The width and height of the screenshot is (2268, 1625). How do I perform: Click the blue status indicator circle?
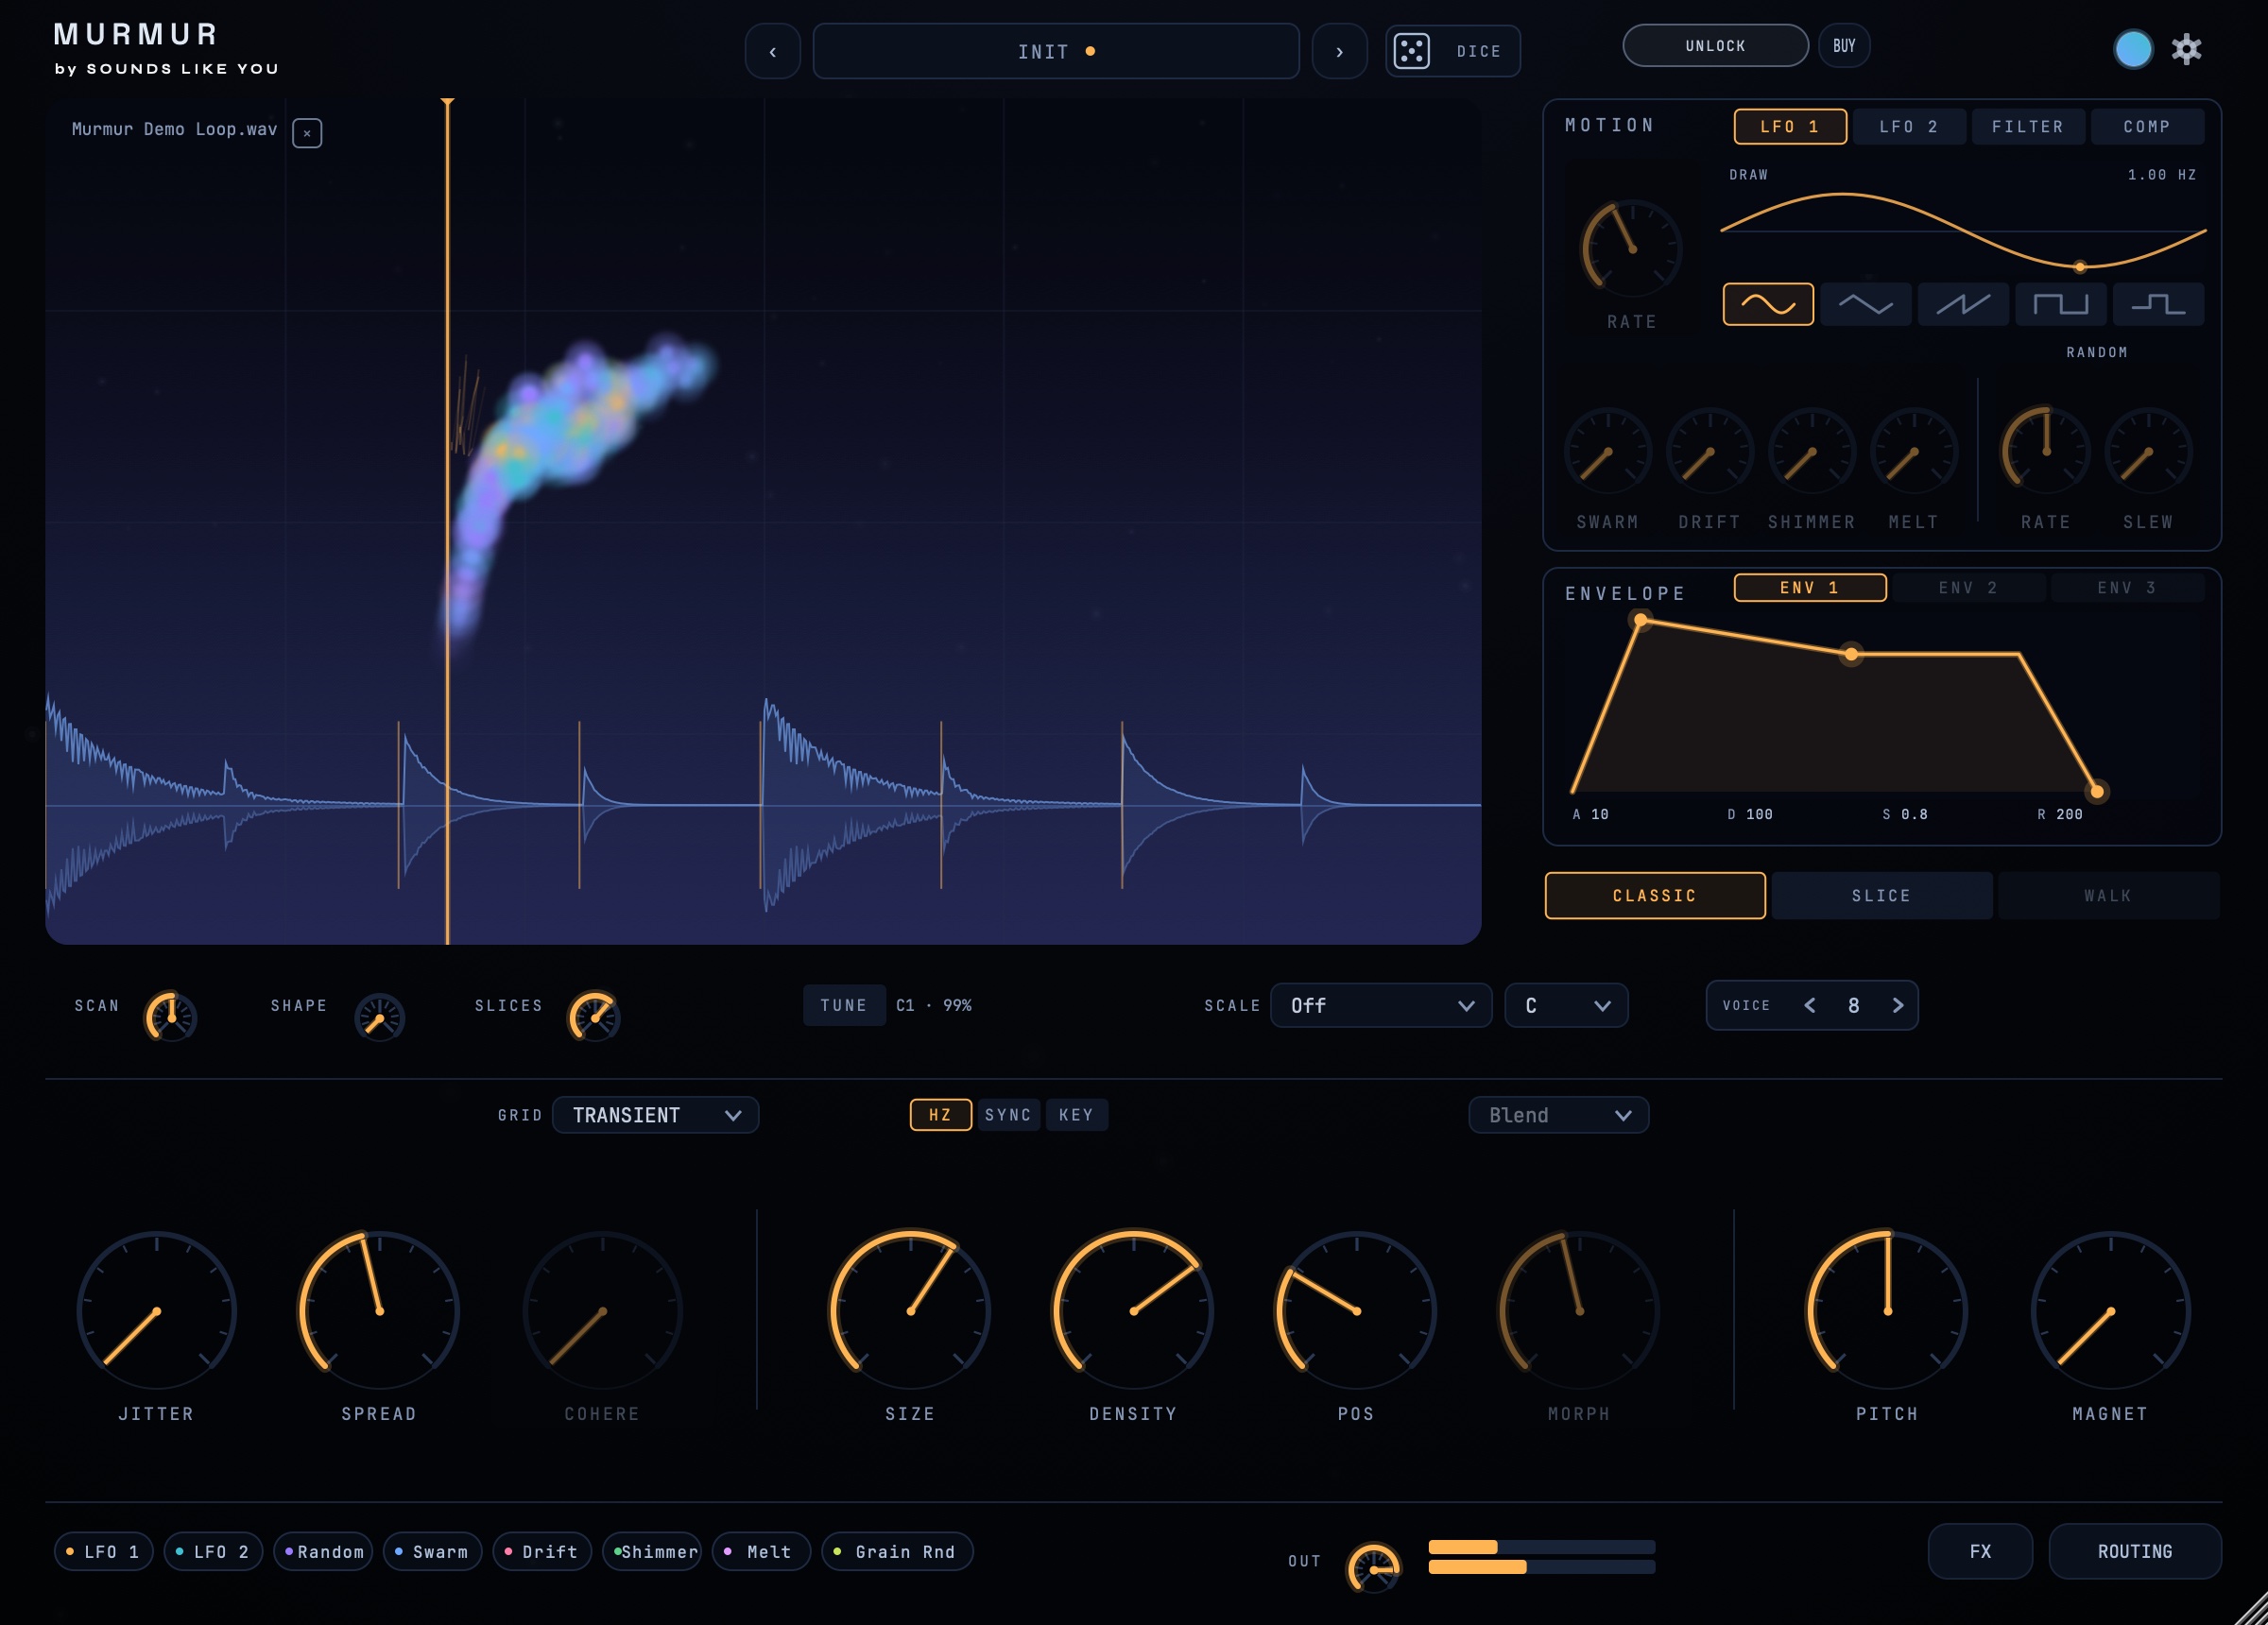click(2133, 49)
